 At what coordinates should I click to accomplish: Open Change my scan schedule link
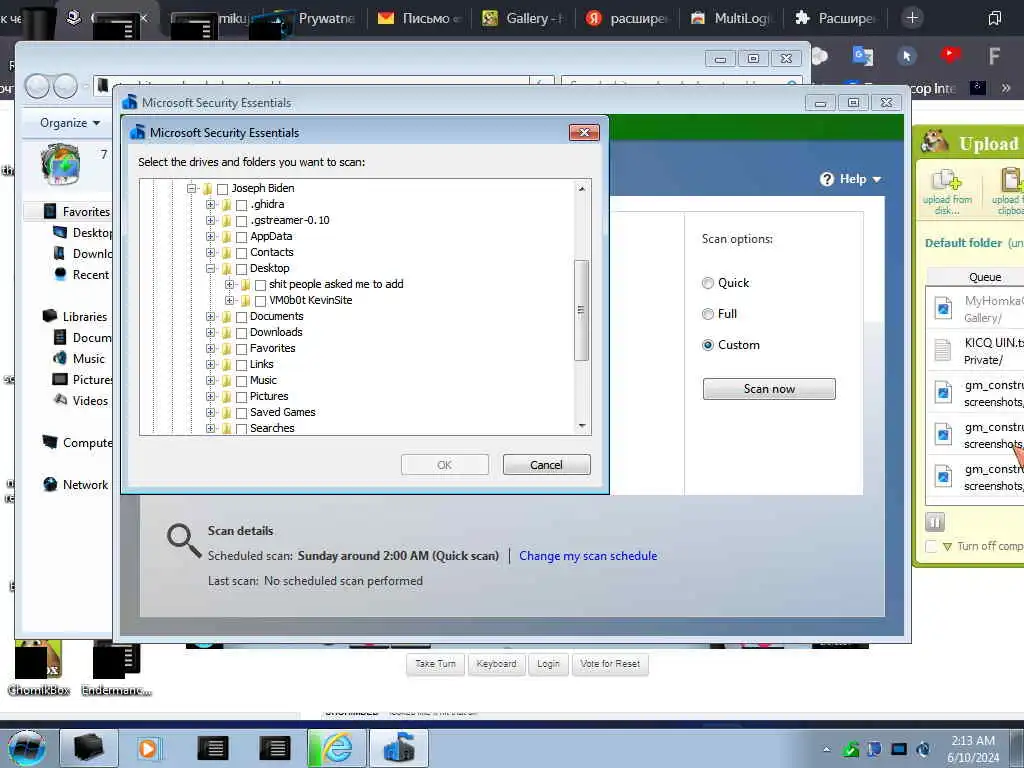pyautogui.click(x=588, y=556)
